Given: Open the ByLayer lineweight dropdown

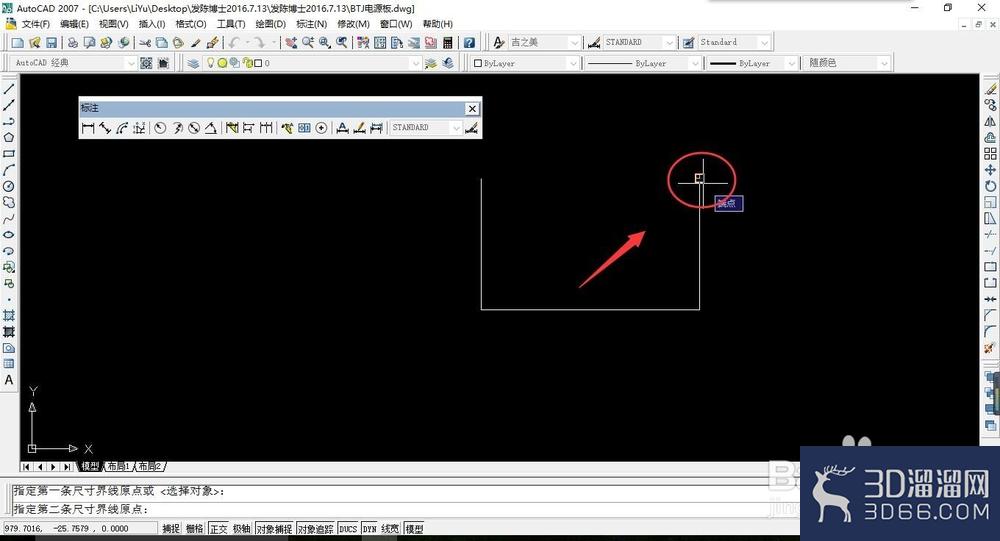Looking at the screenshot, I should [791, 63].
